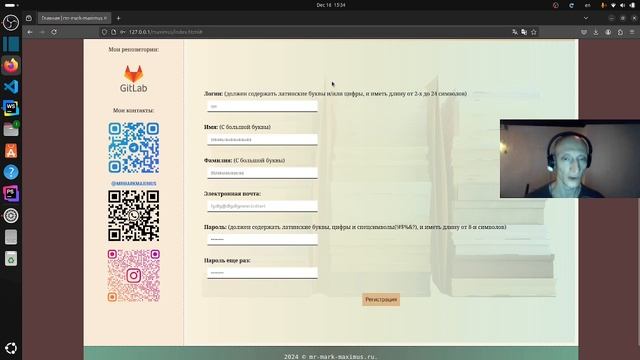Click the black WhatsApp QR code
The image size is (640, 360).
(x=133, y=216)
